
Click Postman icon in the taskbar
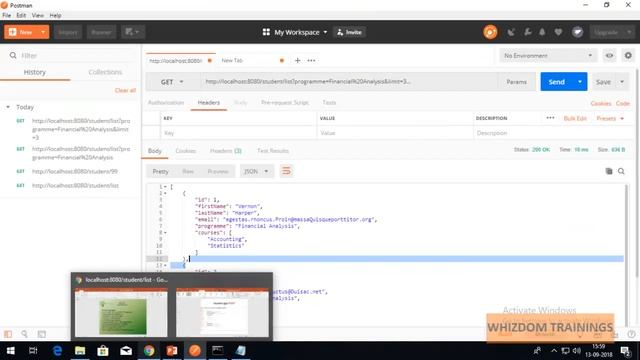coord(195,351)
